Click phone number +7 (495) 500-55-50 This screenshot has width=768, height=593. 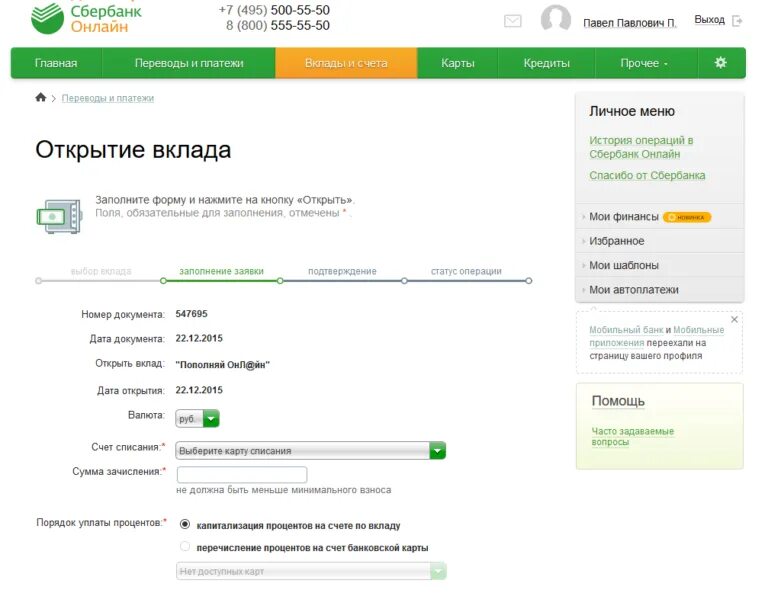pyautogui.click(x=274, y=10)
